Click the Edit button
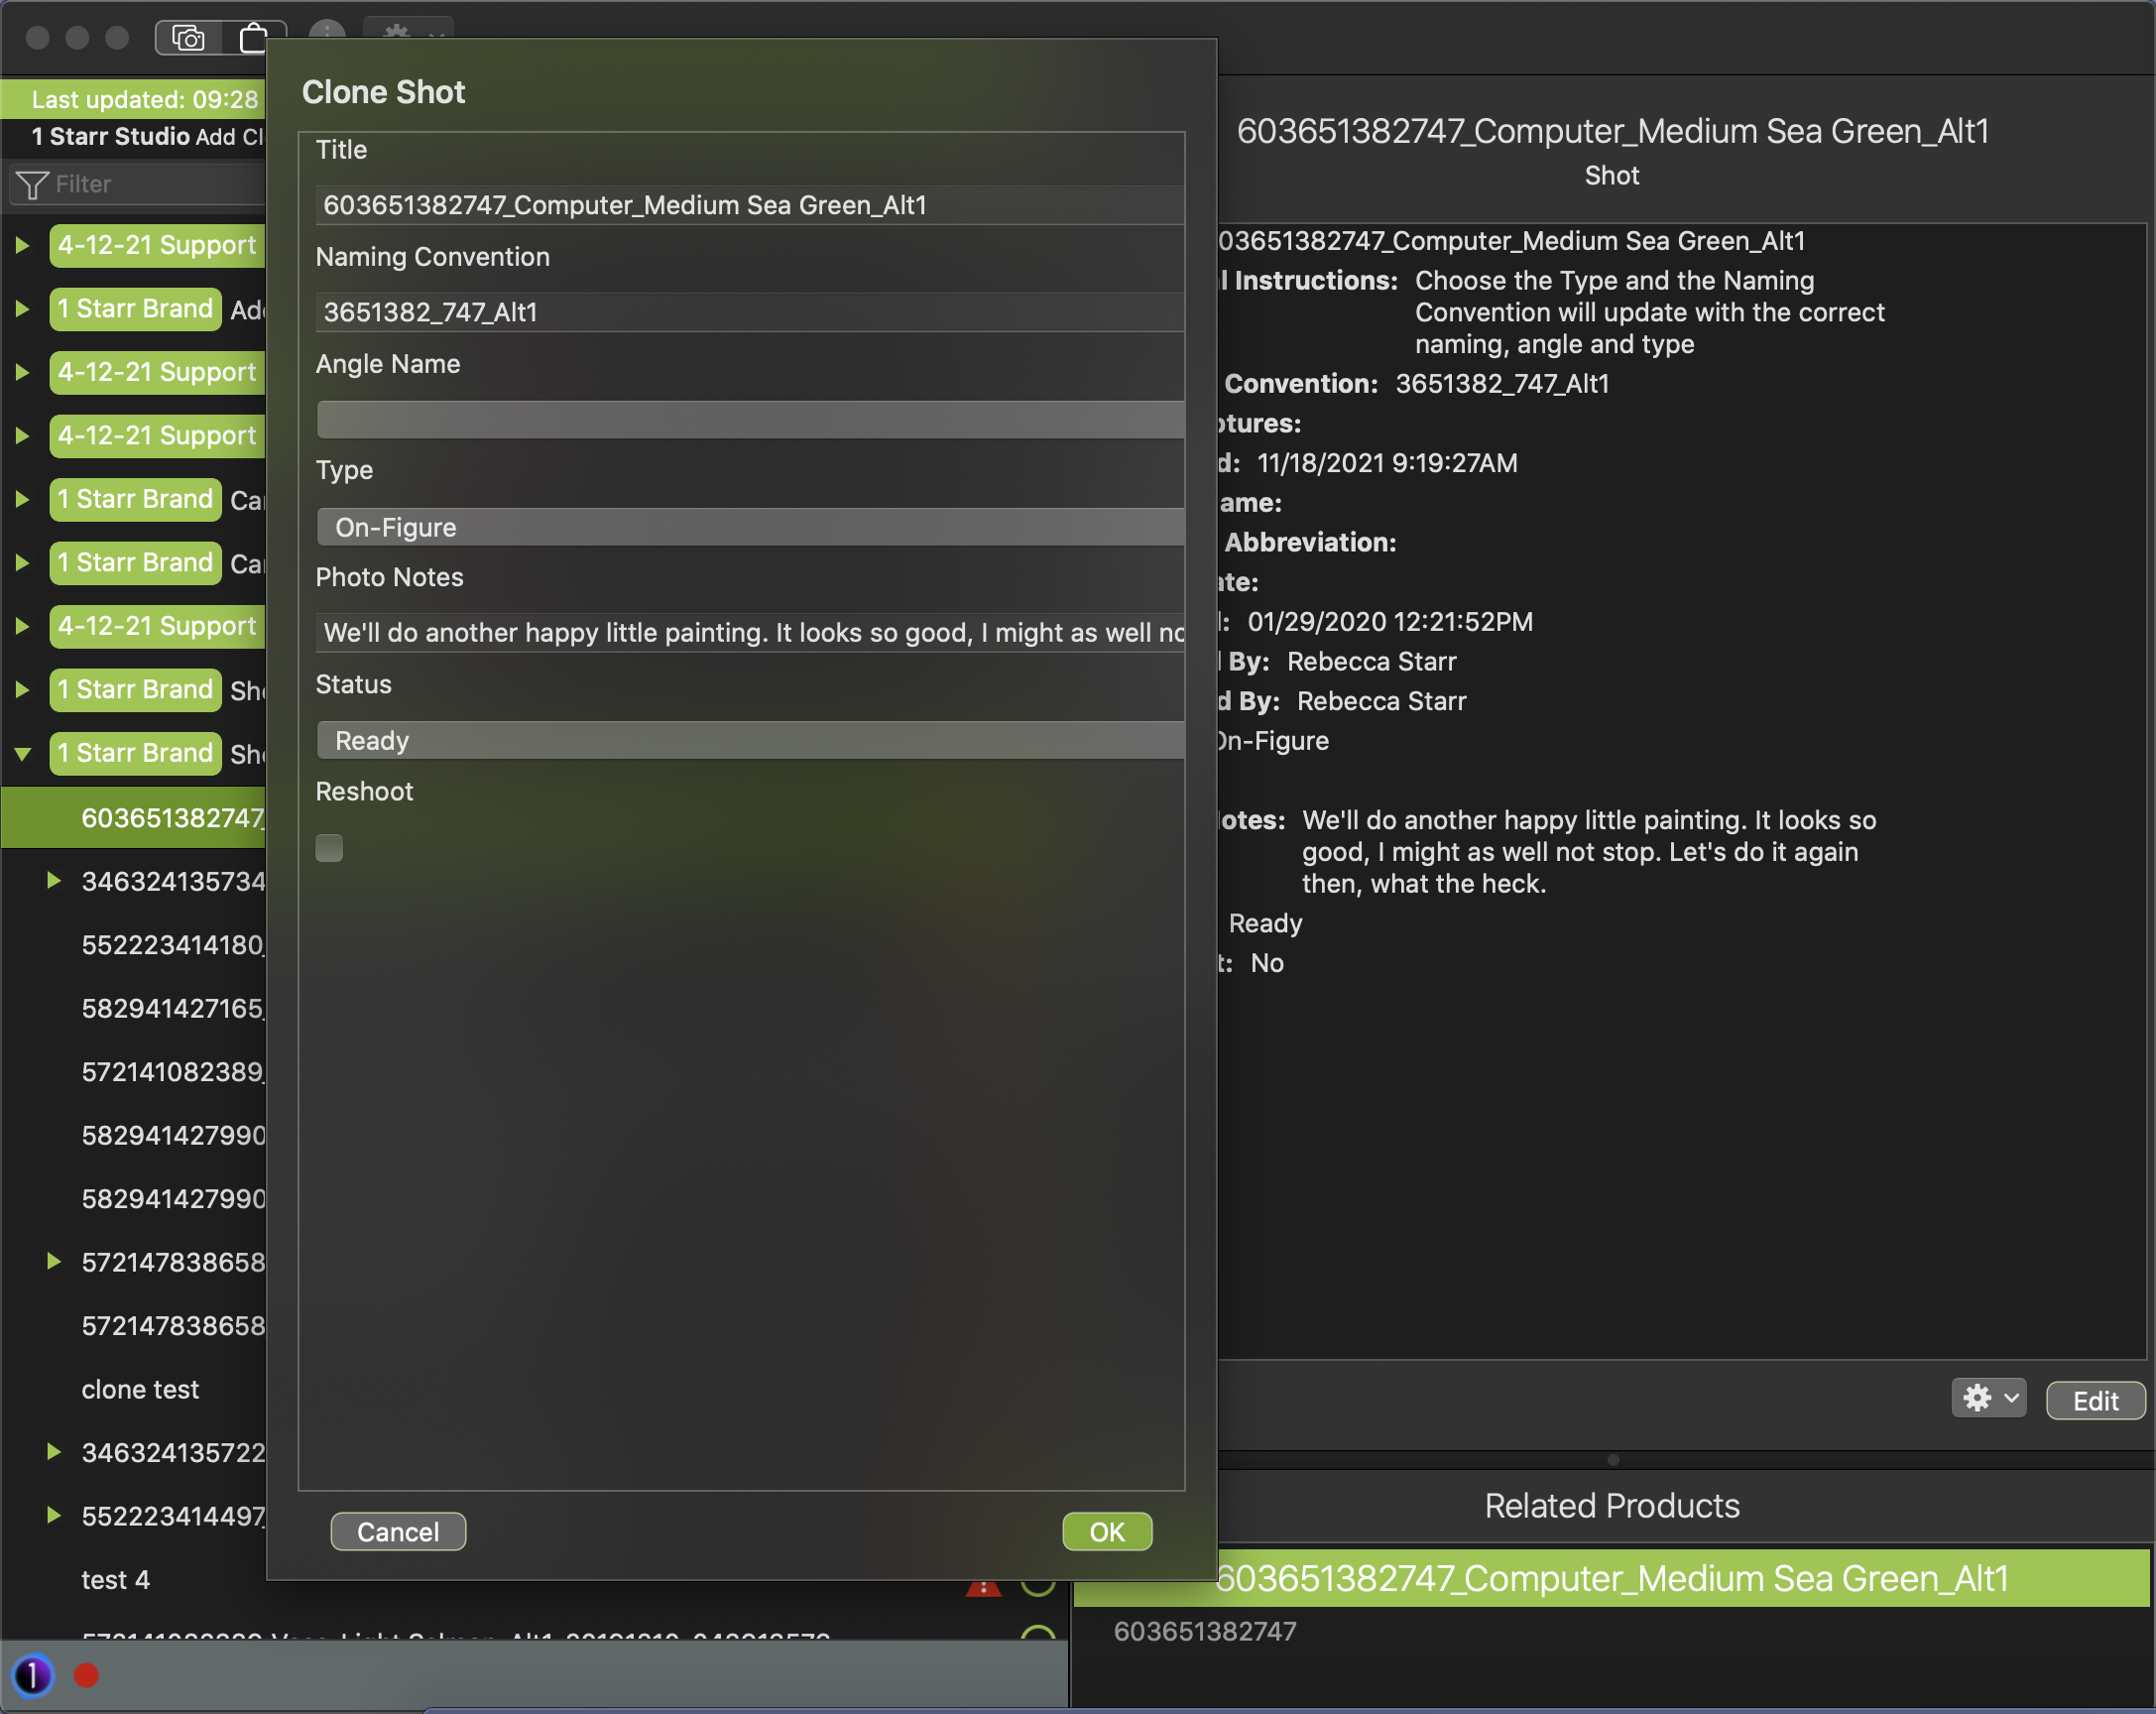The height and width of the screenshot is (1714, 2156). [2095, 1401]
